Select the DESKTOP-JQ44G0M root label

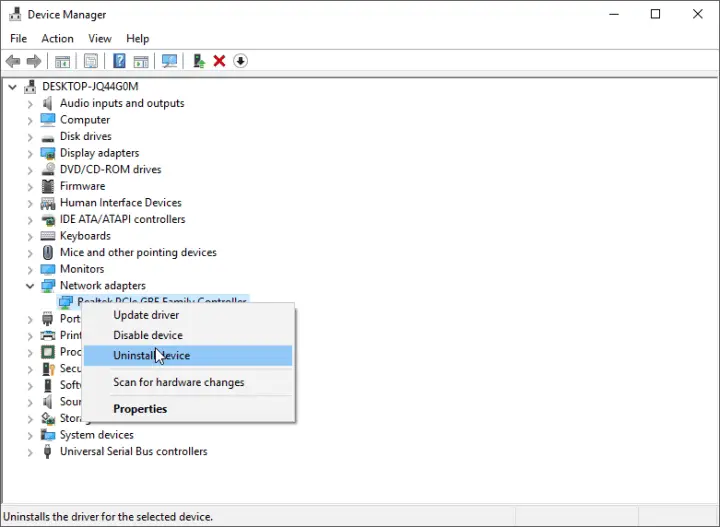90,86
